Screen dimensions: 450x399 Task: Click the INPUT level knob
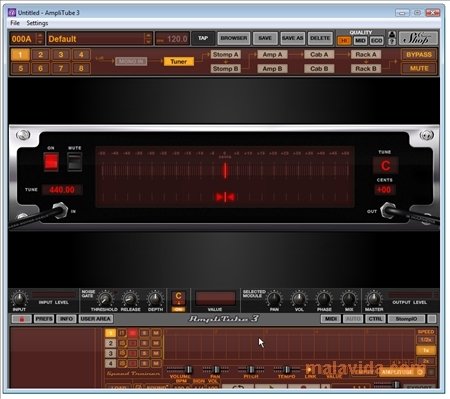(19, 299)
